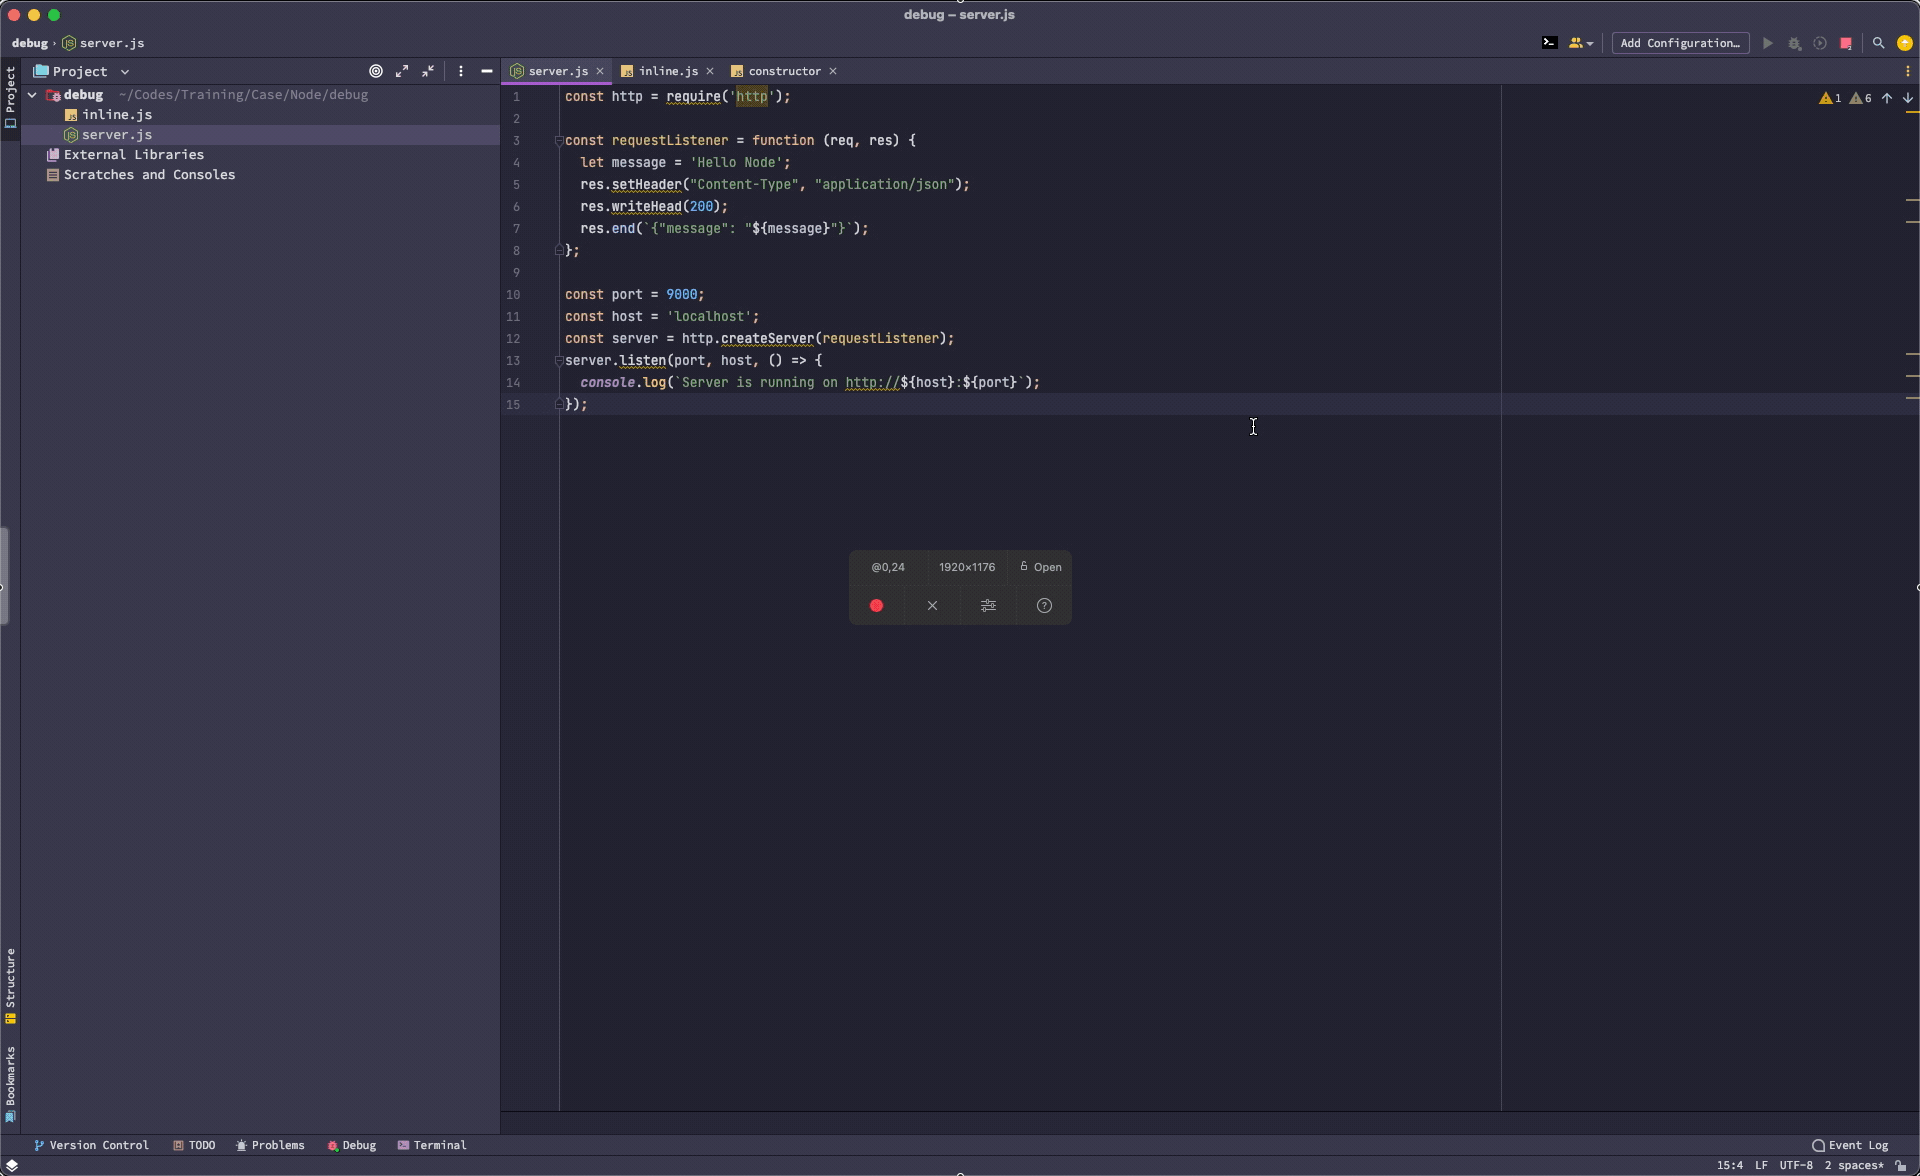Start capture with the red record button
The height and width of the screenshot is (1176, 1920).
tap(877, 606)
